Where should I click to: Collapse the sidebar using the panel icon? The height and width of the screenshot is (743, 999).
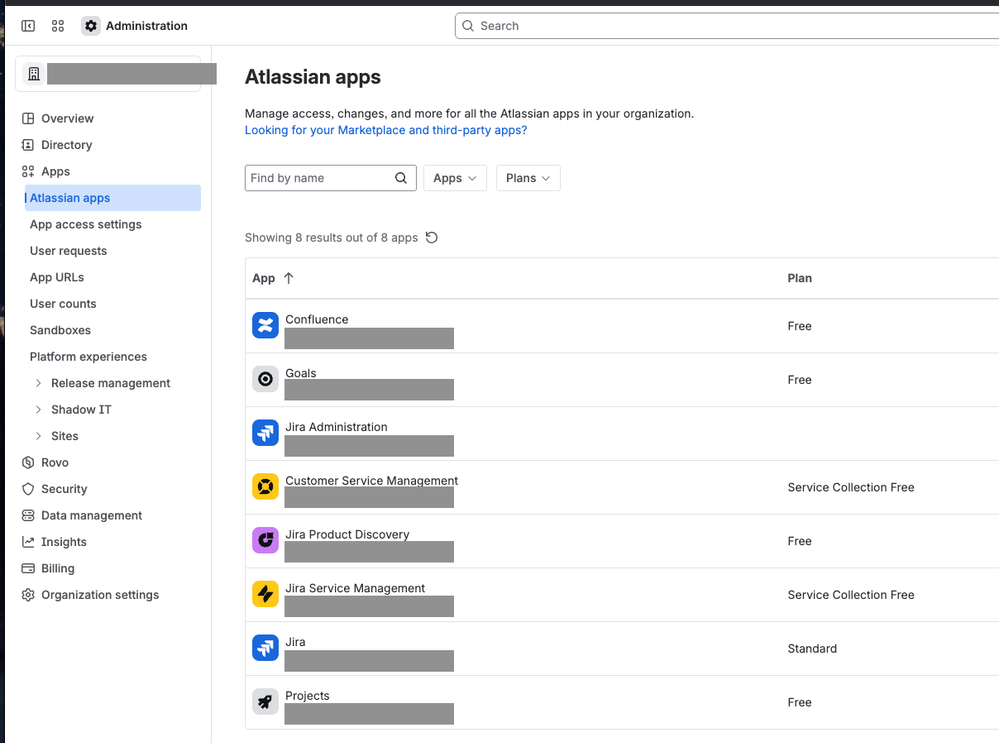pos(28,25)
